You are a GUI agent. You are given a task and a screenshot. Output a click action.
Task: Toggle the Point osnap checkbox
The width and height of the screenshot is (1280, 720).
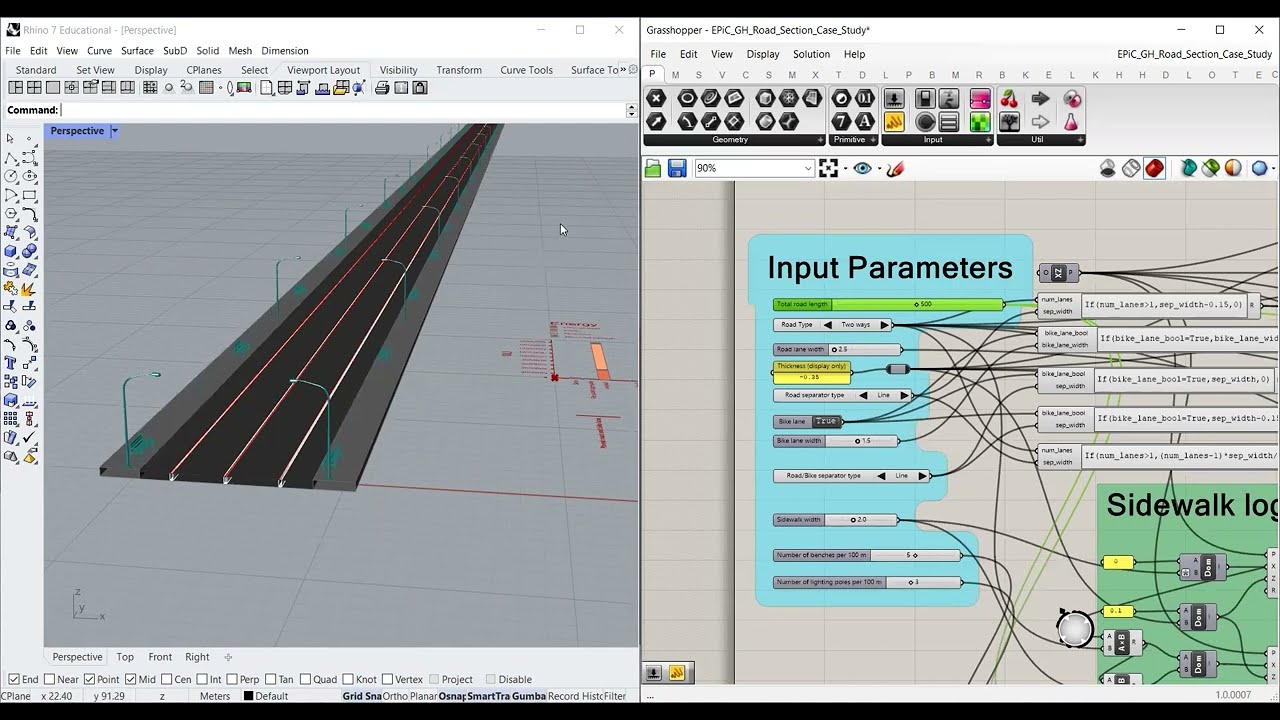89,680
